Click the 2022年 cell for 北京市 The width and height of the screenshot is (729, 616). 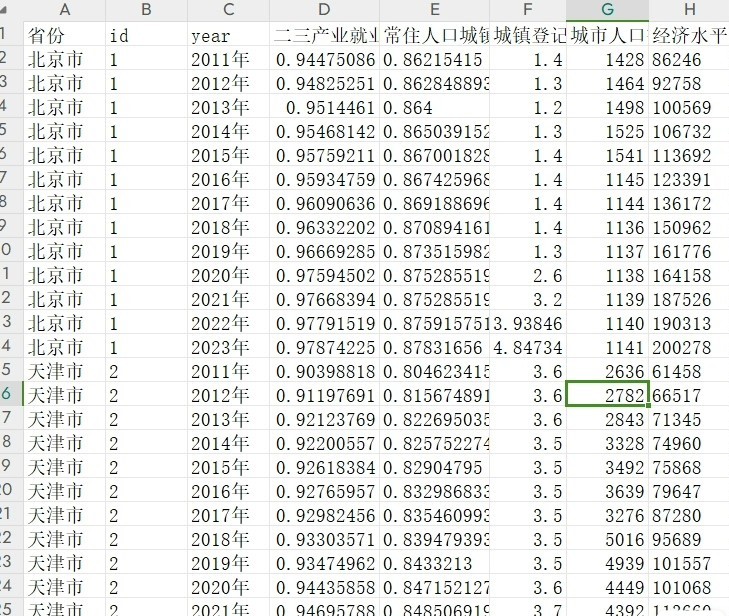228,324
